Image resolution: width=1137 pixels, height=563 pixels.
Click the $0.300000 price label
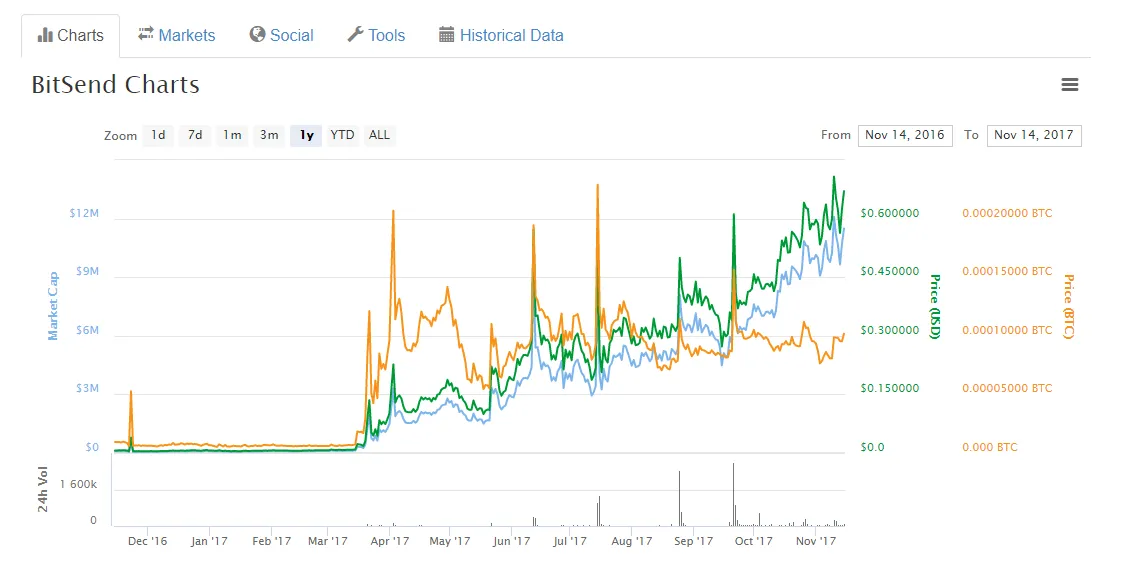point(890,330)
